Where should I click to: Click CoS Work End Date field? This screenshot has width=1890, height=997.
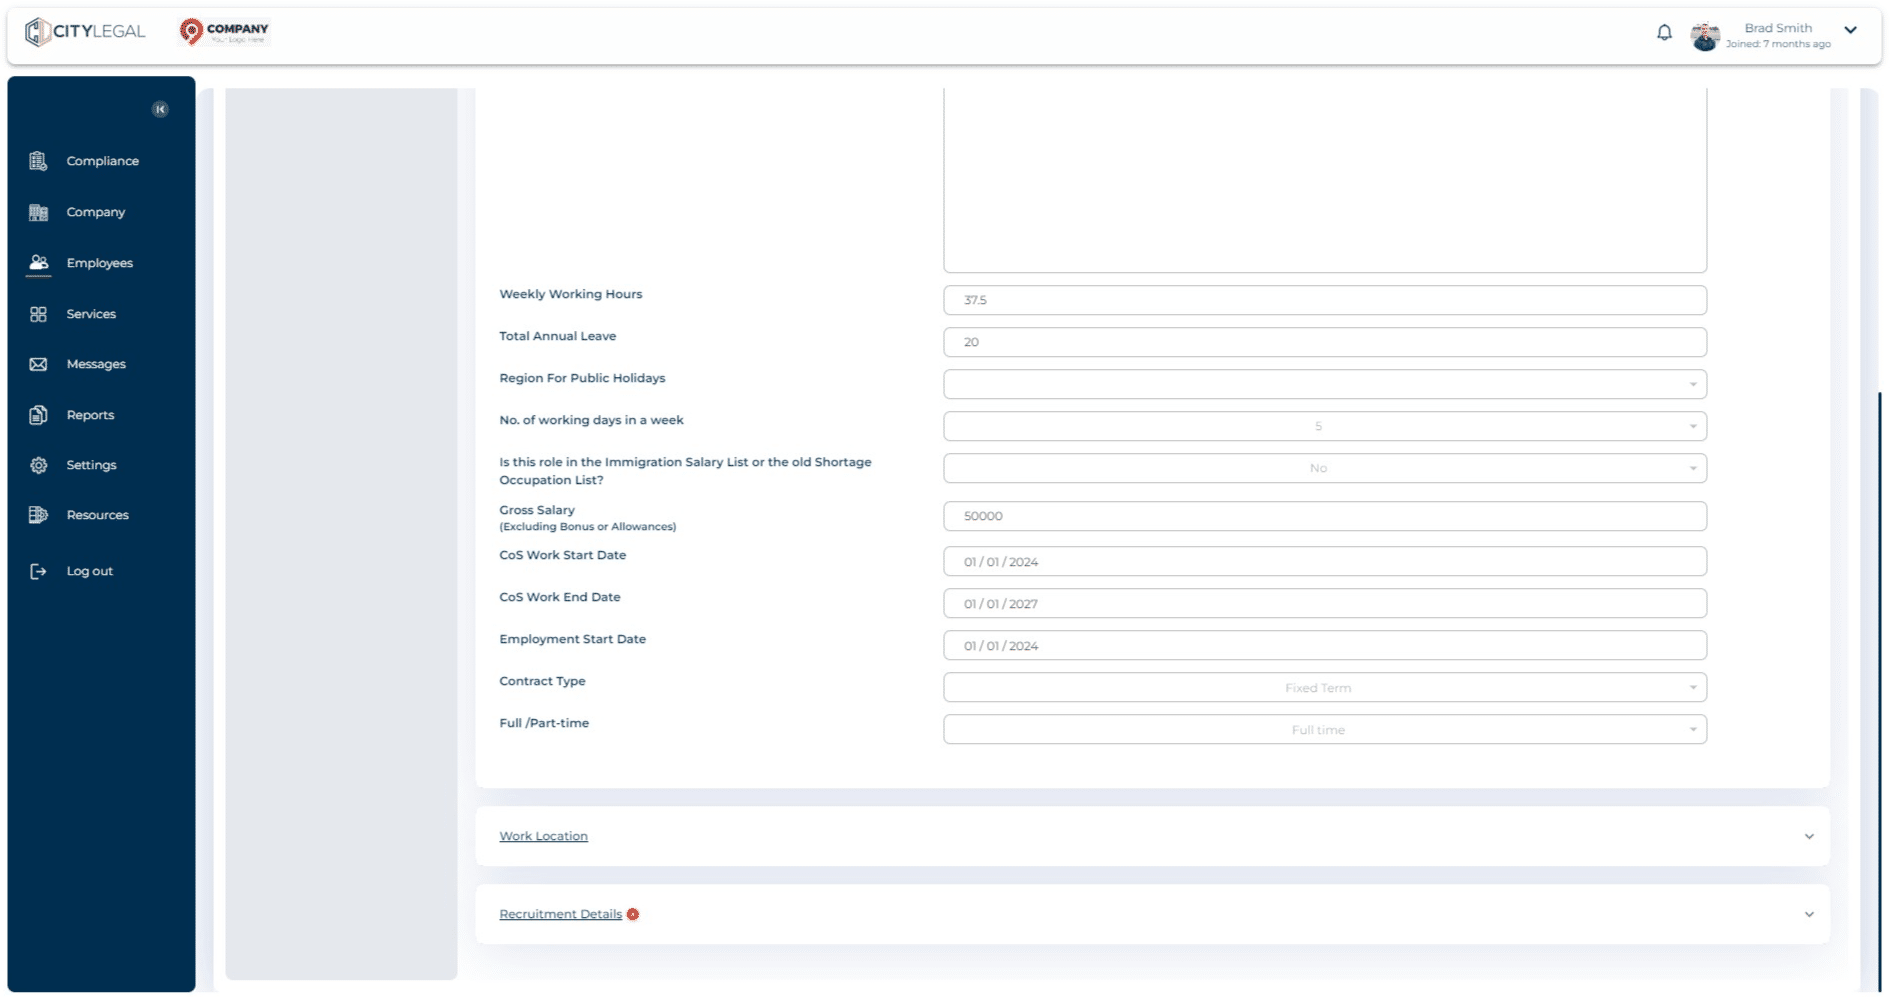(x=1324, y=603)
